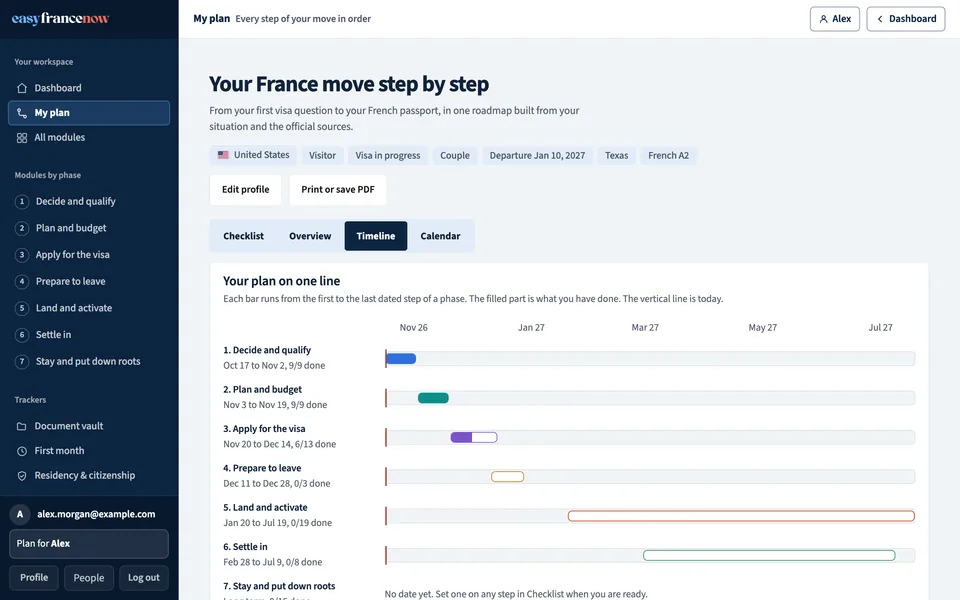This screenshot has height=600, width=960.
Task: Click the All modules grid icon
Action: coord(22,138)
